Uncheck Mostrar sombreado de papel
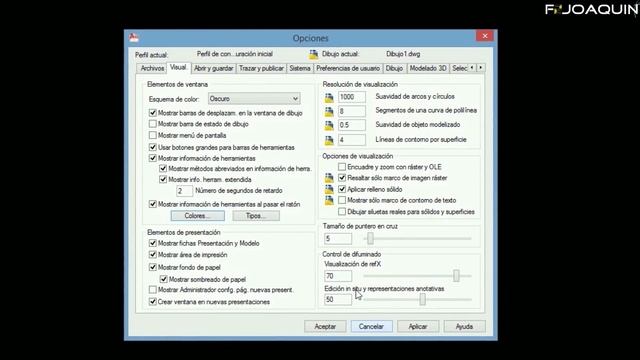The height and width of the screenshot is (360, 640). click(163, 279)
